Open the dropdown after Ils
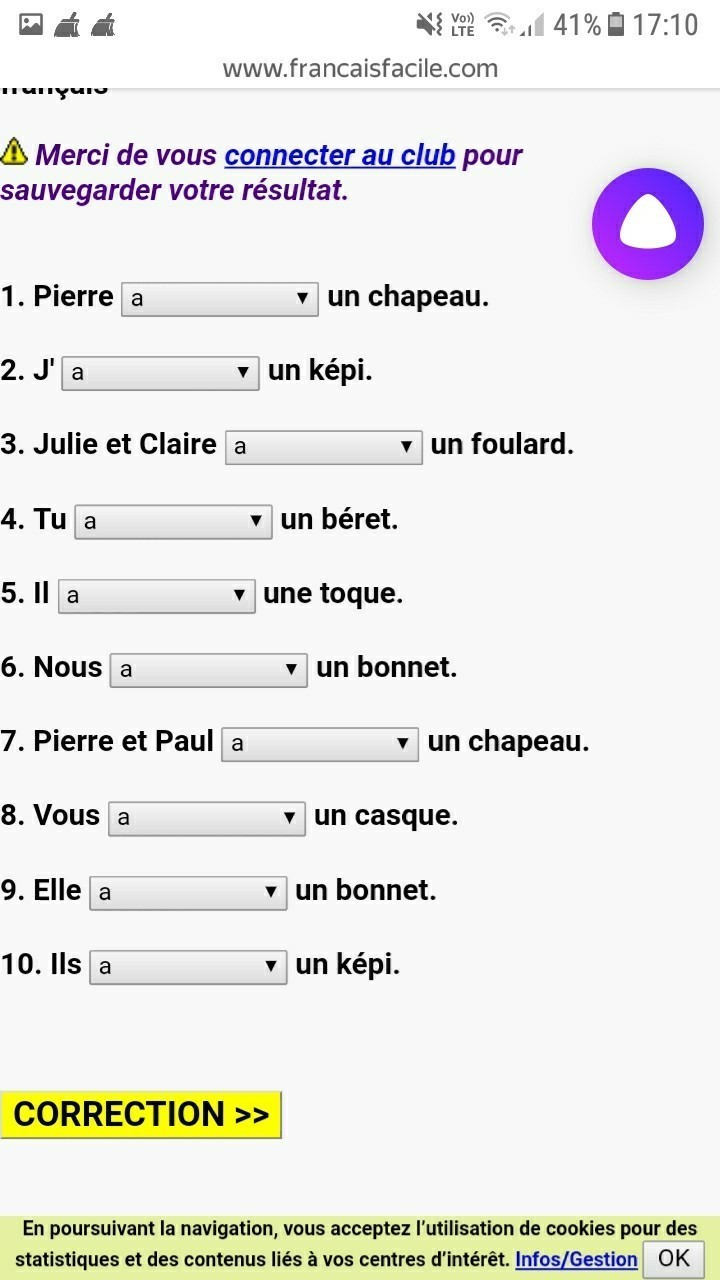 [x=188, y=966]
